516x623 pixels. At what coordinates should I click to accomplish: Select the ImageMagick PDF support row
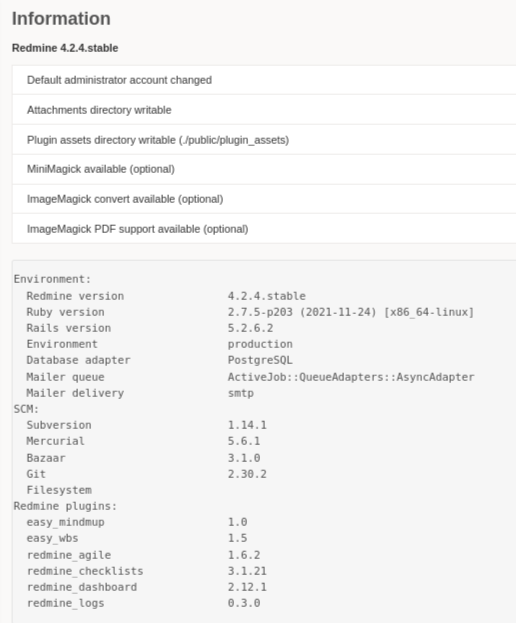[x=264, y=229]
